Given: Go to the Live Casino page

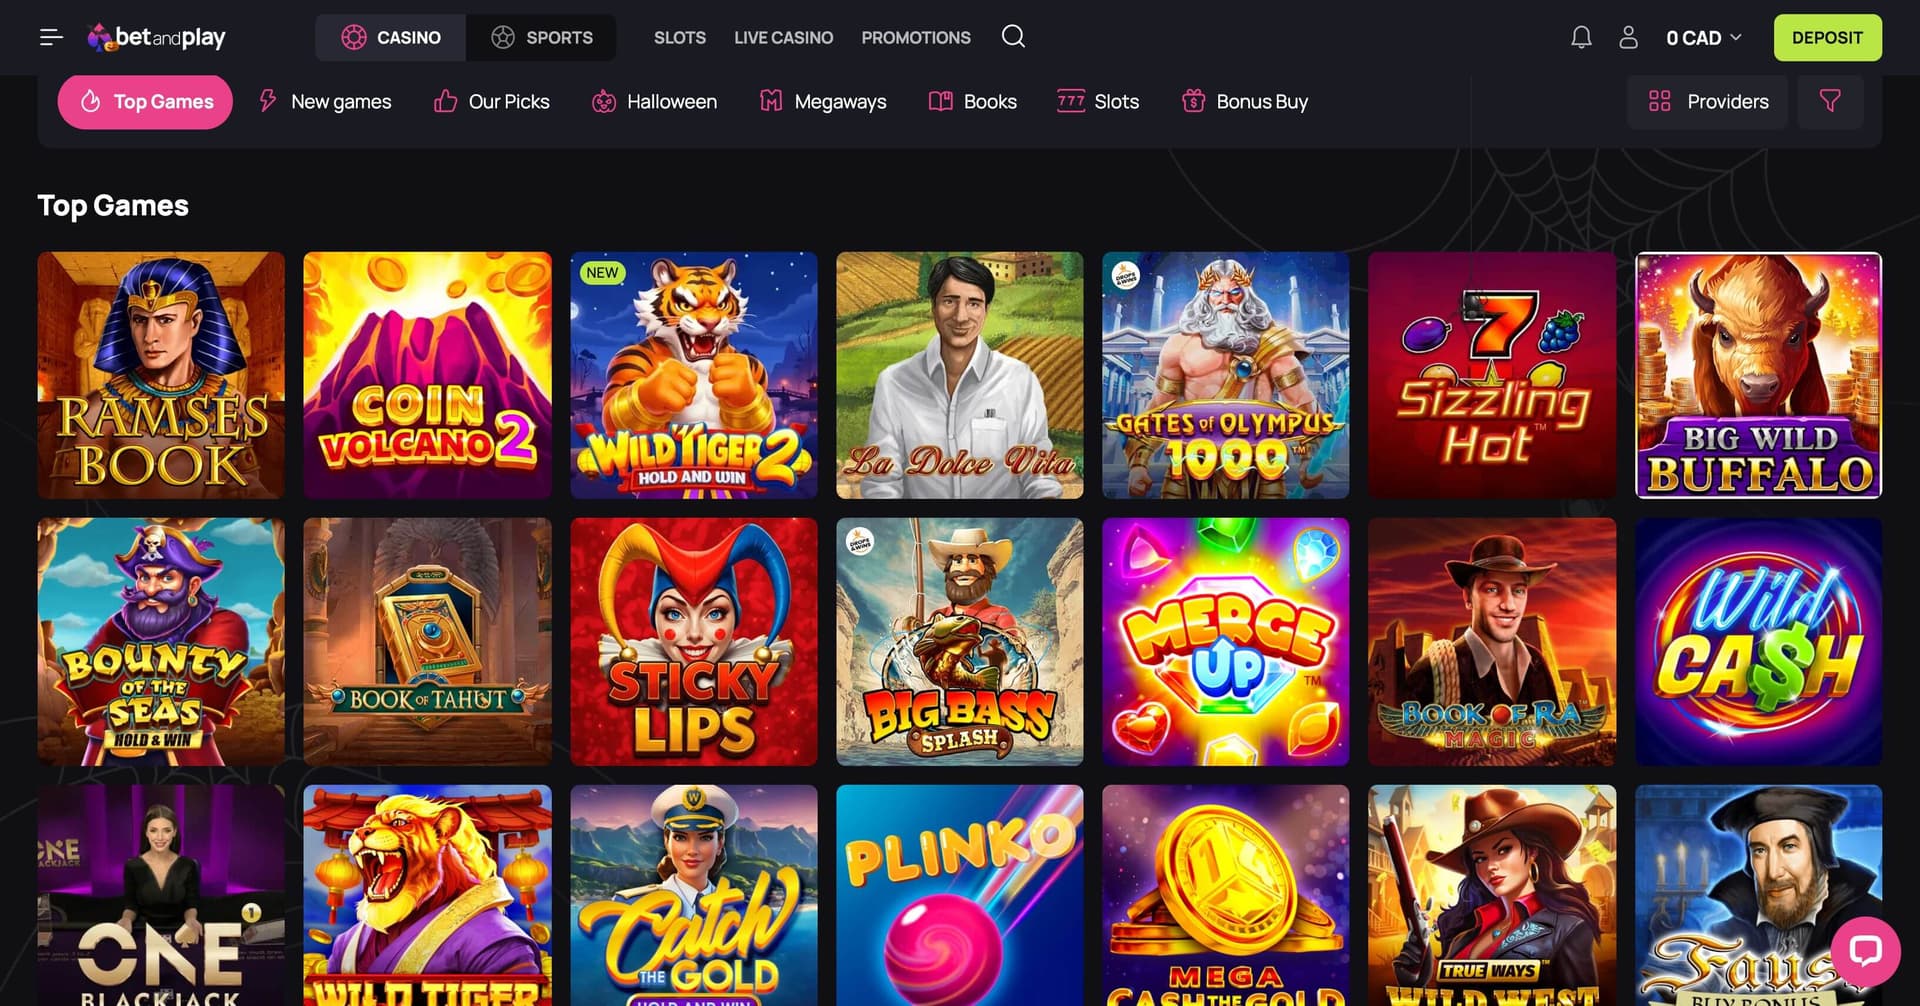Looking at the screenshot, I should (x=783, y=38).
